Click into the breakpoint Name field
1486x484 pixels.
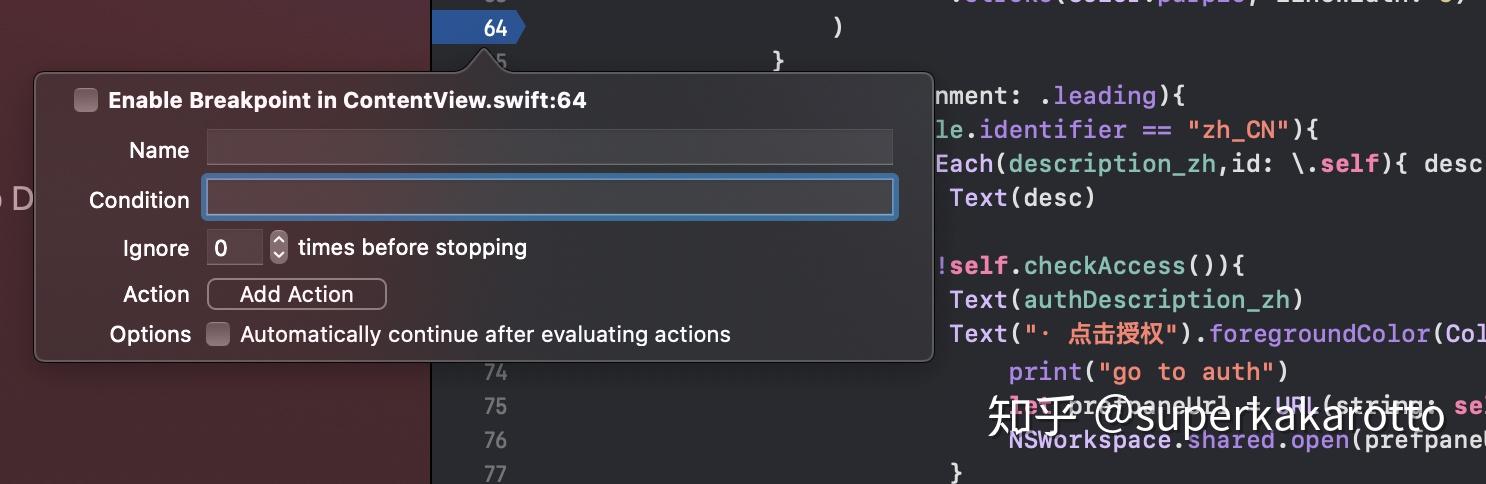pyautogui.click(x=549, y=148)
